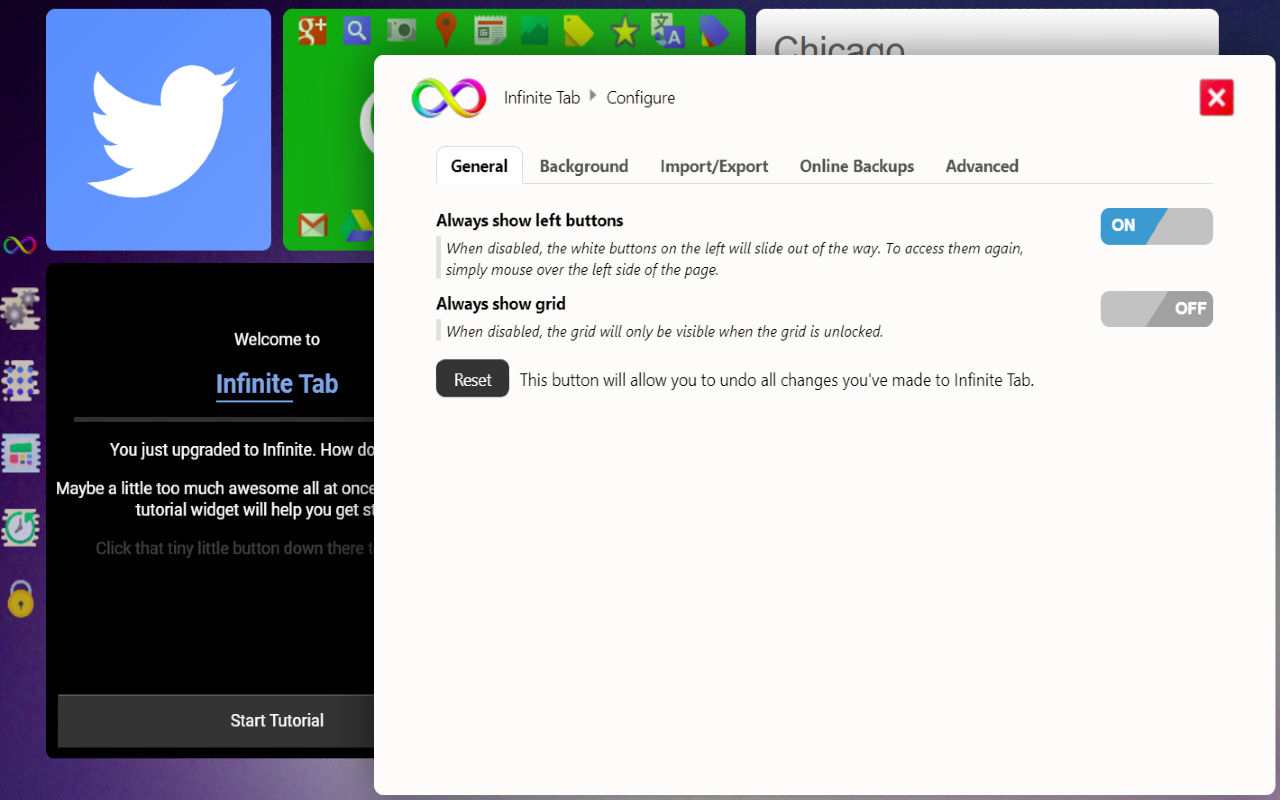This screenshot has height=800, width=1280.
Task: Click the dotted grid icon in the left sidebar
Action: [x=21, y=381]
